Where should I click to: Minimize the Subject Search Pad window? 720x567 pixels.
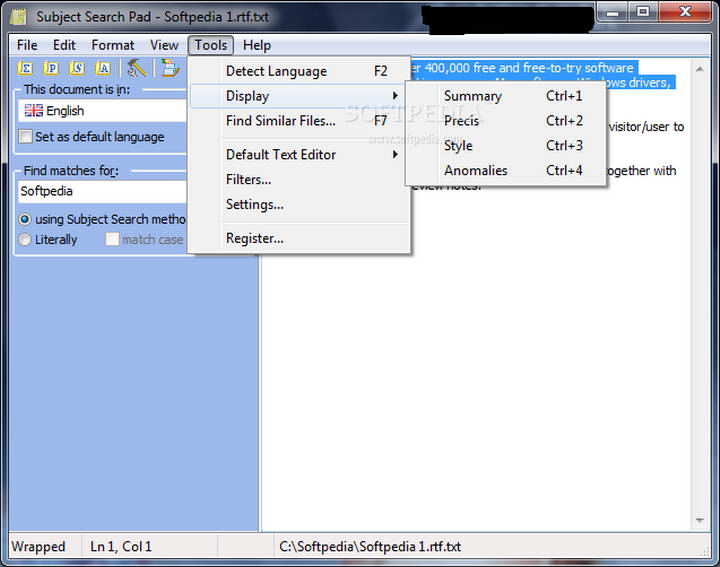tap(612, 12)
